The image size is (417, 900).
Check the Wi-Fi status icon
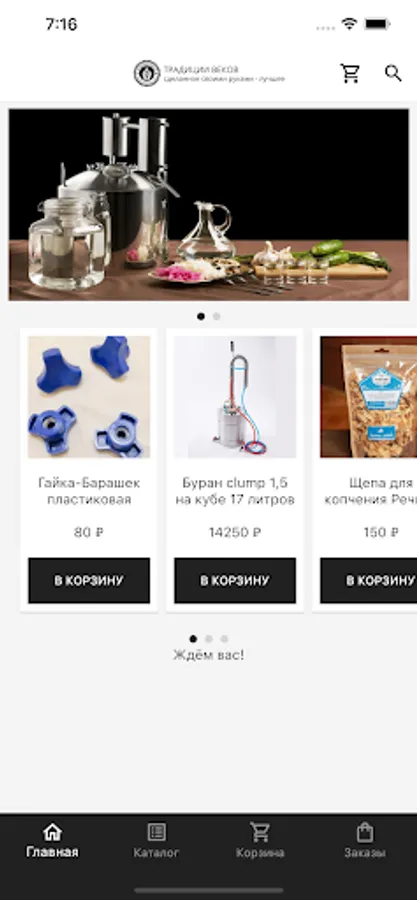coord(349,24)
